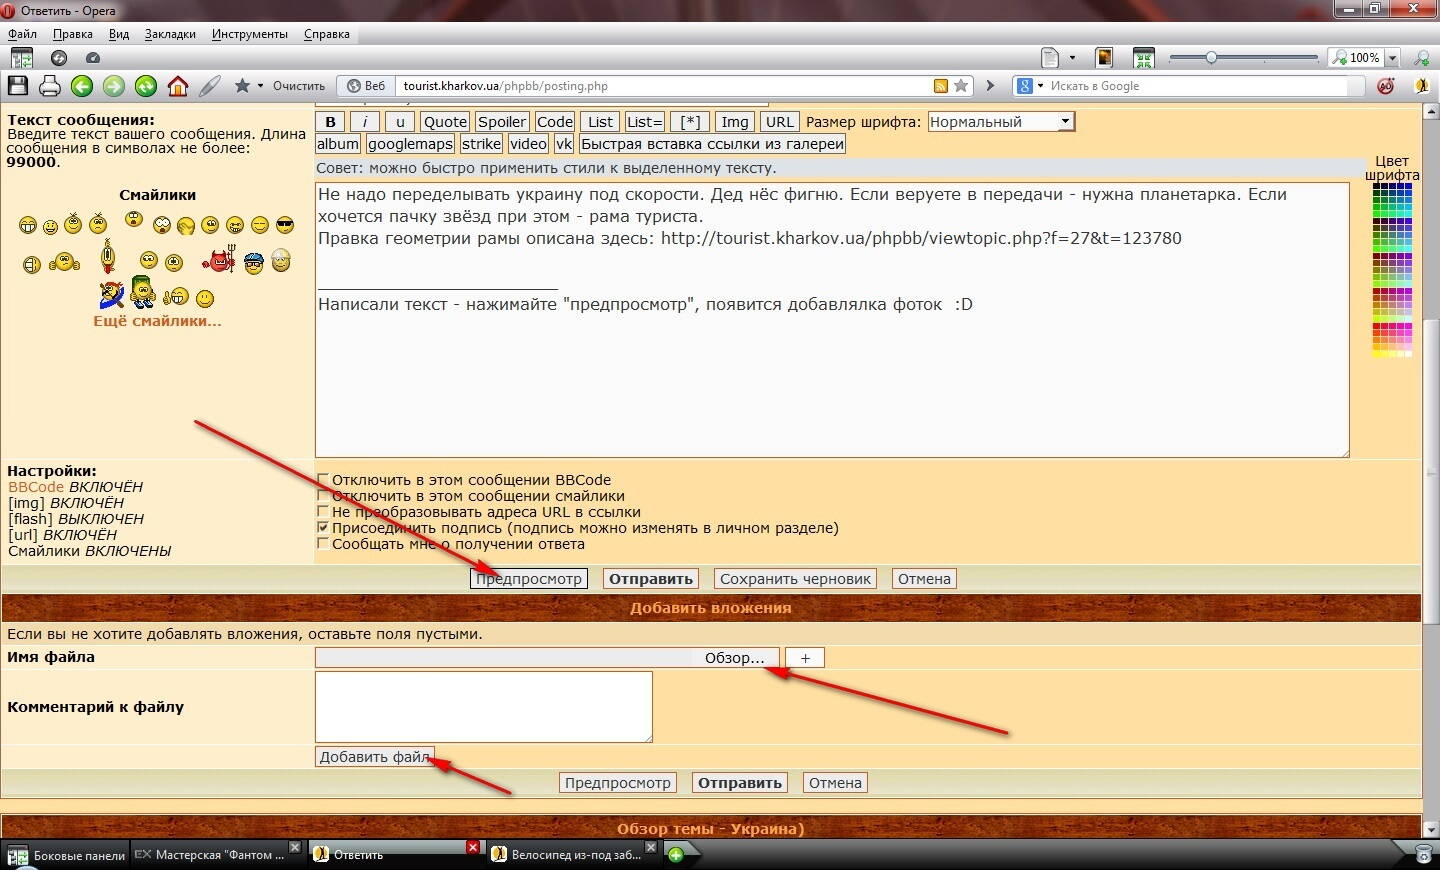Viewport: 1440px width, 870px height.
Task: Click the RSS feed icon in address bar
Action: tap(940, 86)
